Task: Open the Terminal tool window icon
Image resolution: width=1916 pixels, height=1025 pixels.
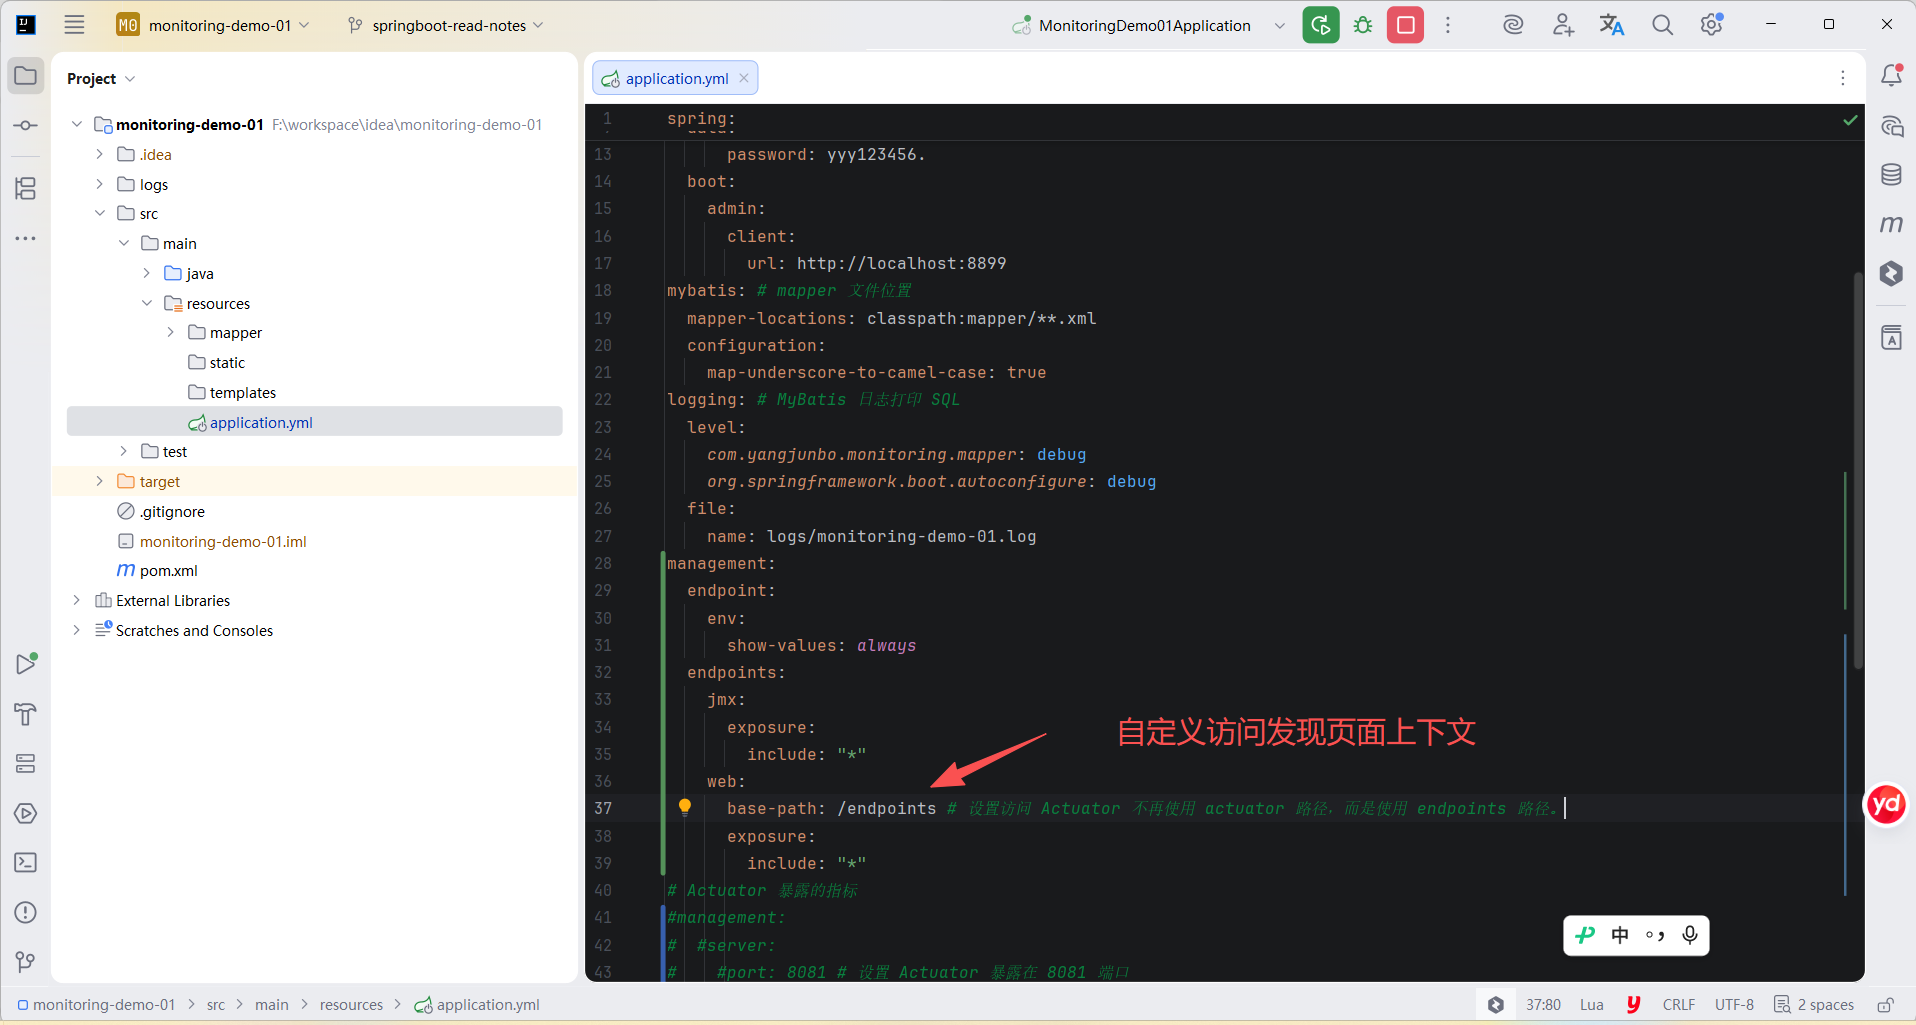Action: 26,862
